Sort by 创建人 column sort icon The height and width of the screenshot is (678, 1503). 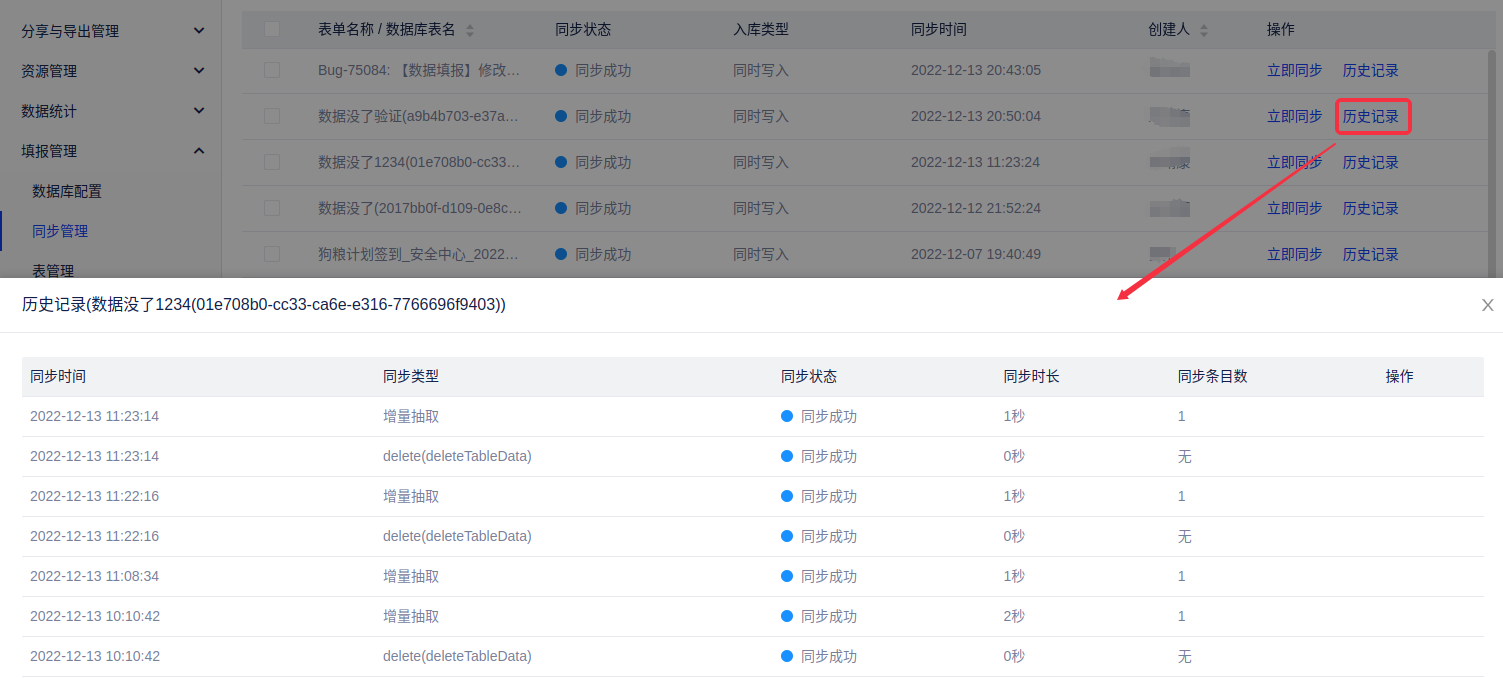coord(1203,30)
